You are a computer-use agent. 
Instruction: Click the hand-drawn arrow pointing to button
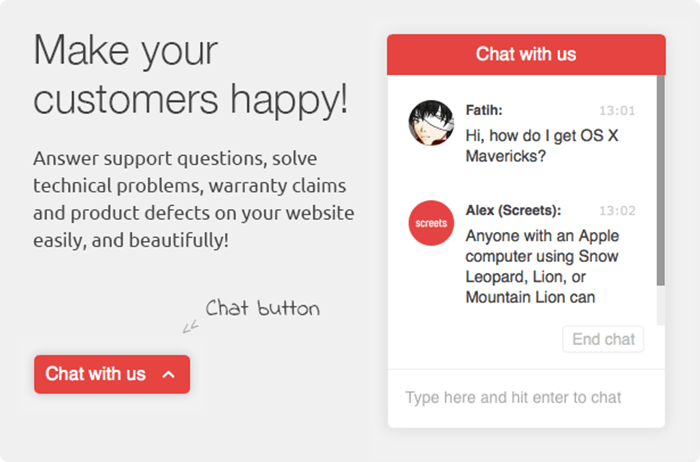190,324
